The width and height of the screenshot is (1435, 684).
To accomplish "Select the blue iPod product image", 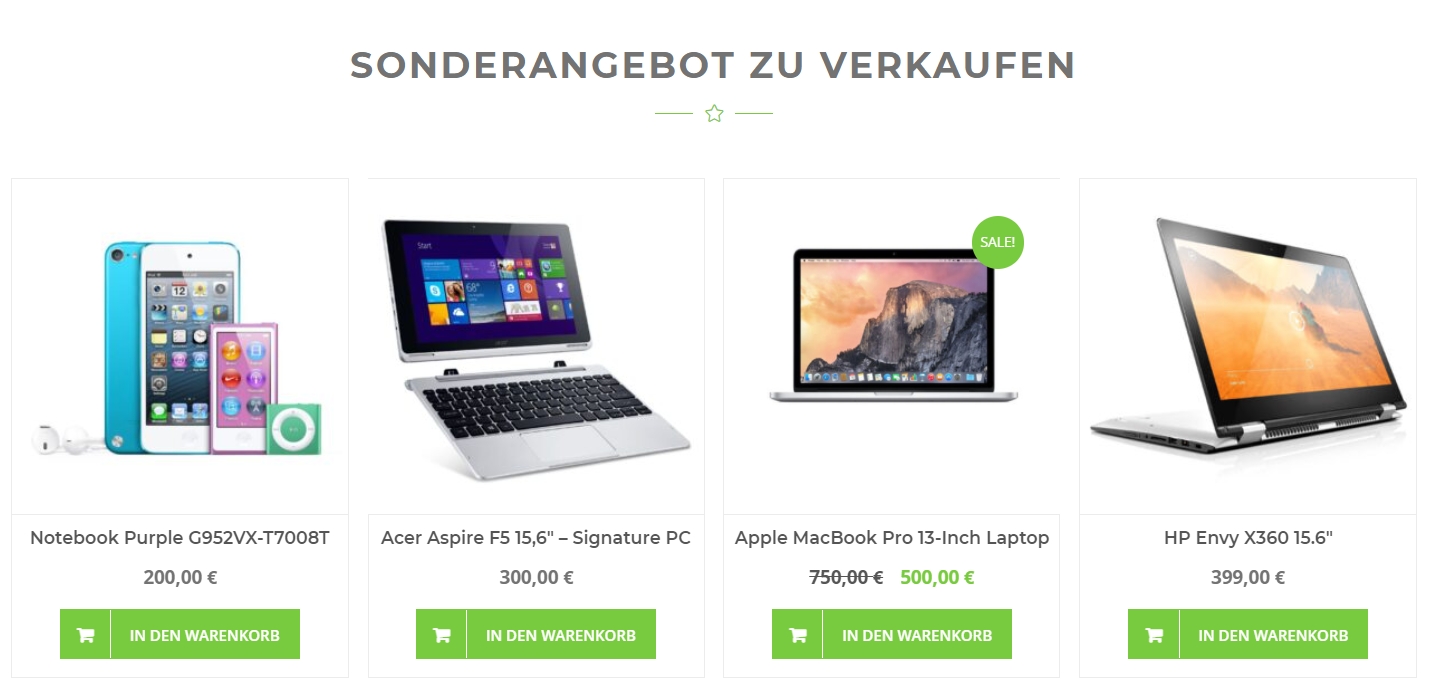I will [180, 347].
